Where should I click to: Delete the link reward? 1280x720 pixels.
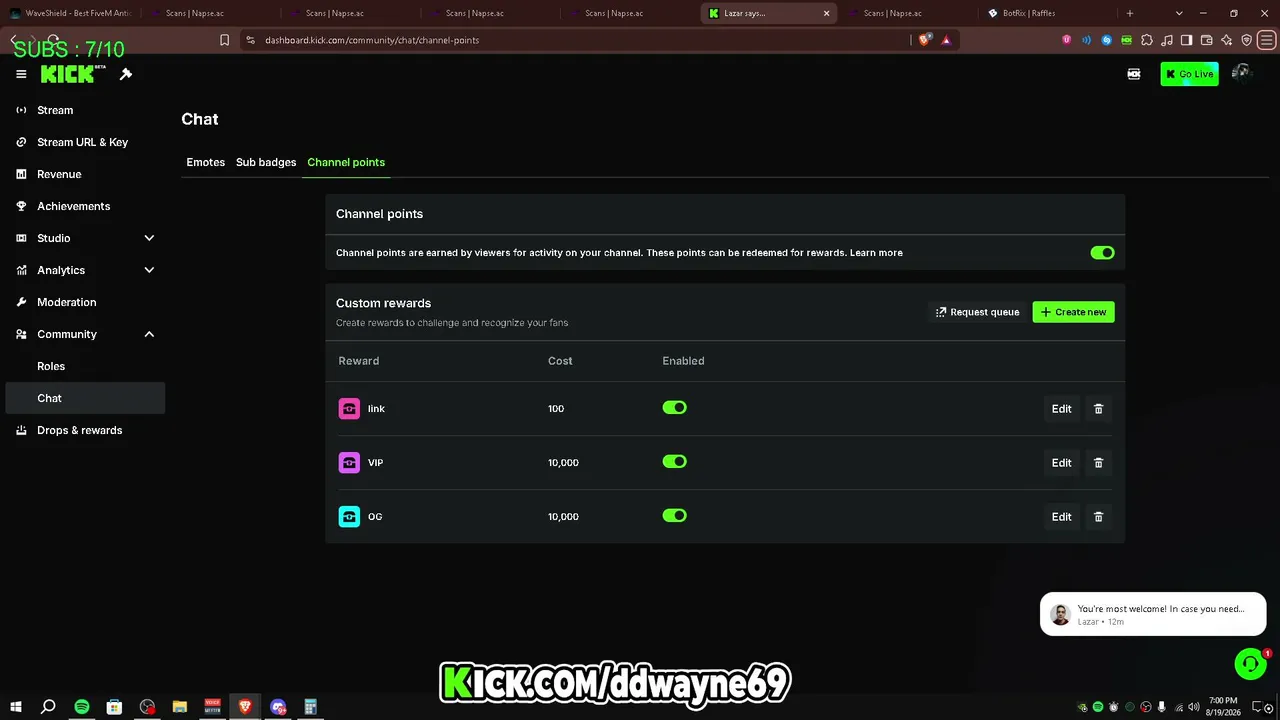tap(1098, 409)
